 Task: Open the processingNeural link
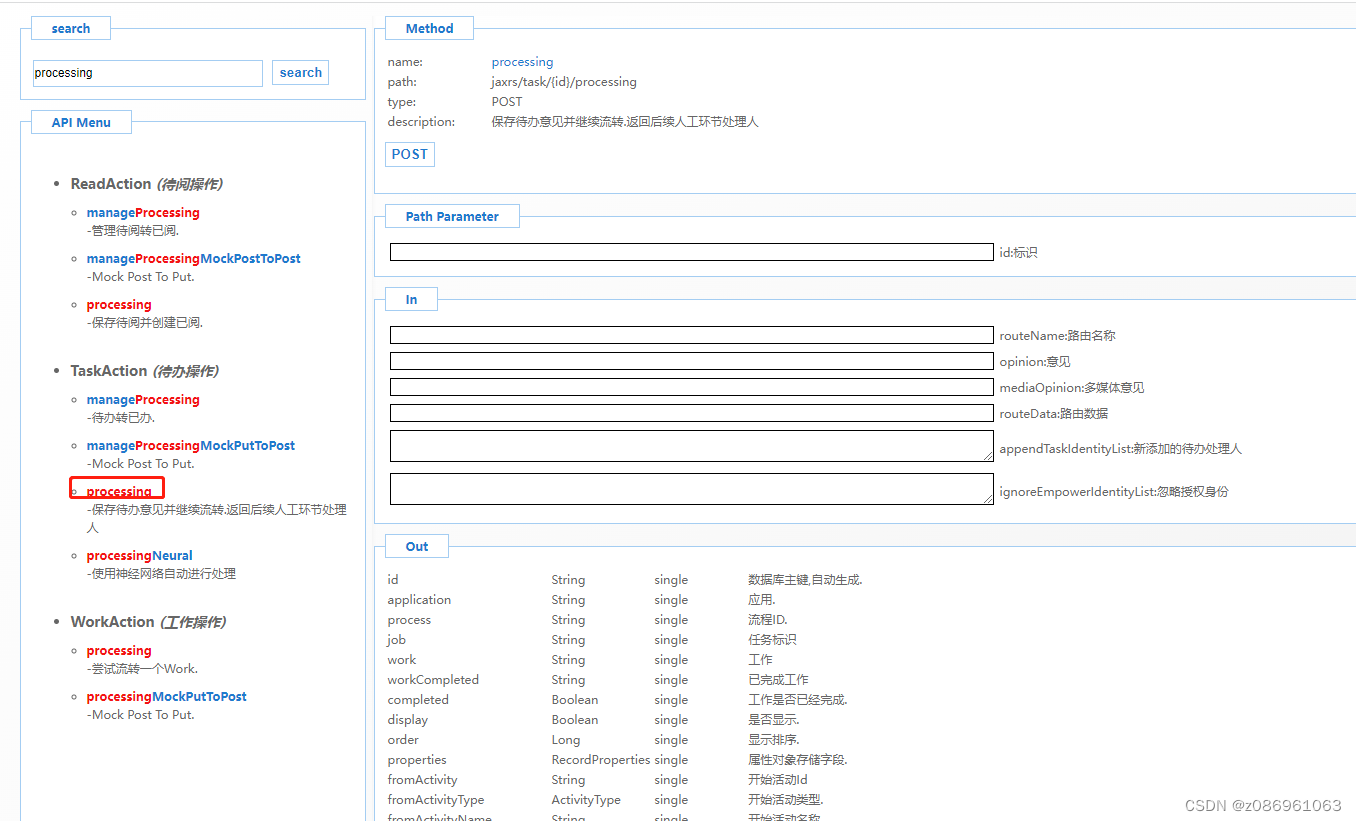click(139, 555)
